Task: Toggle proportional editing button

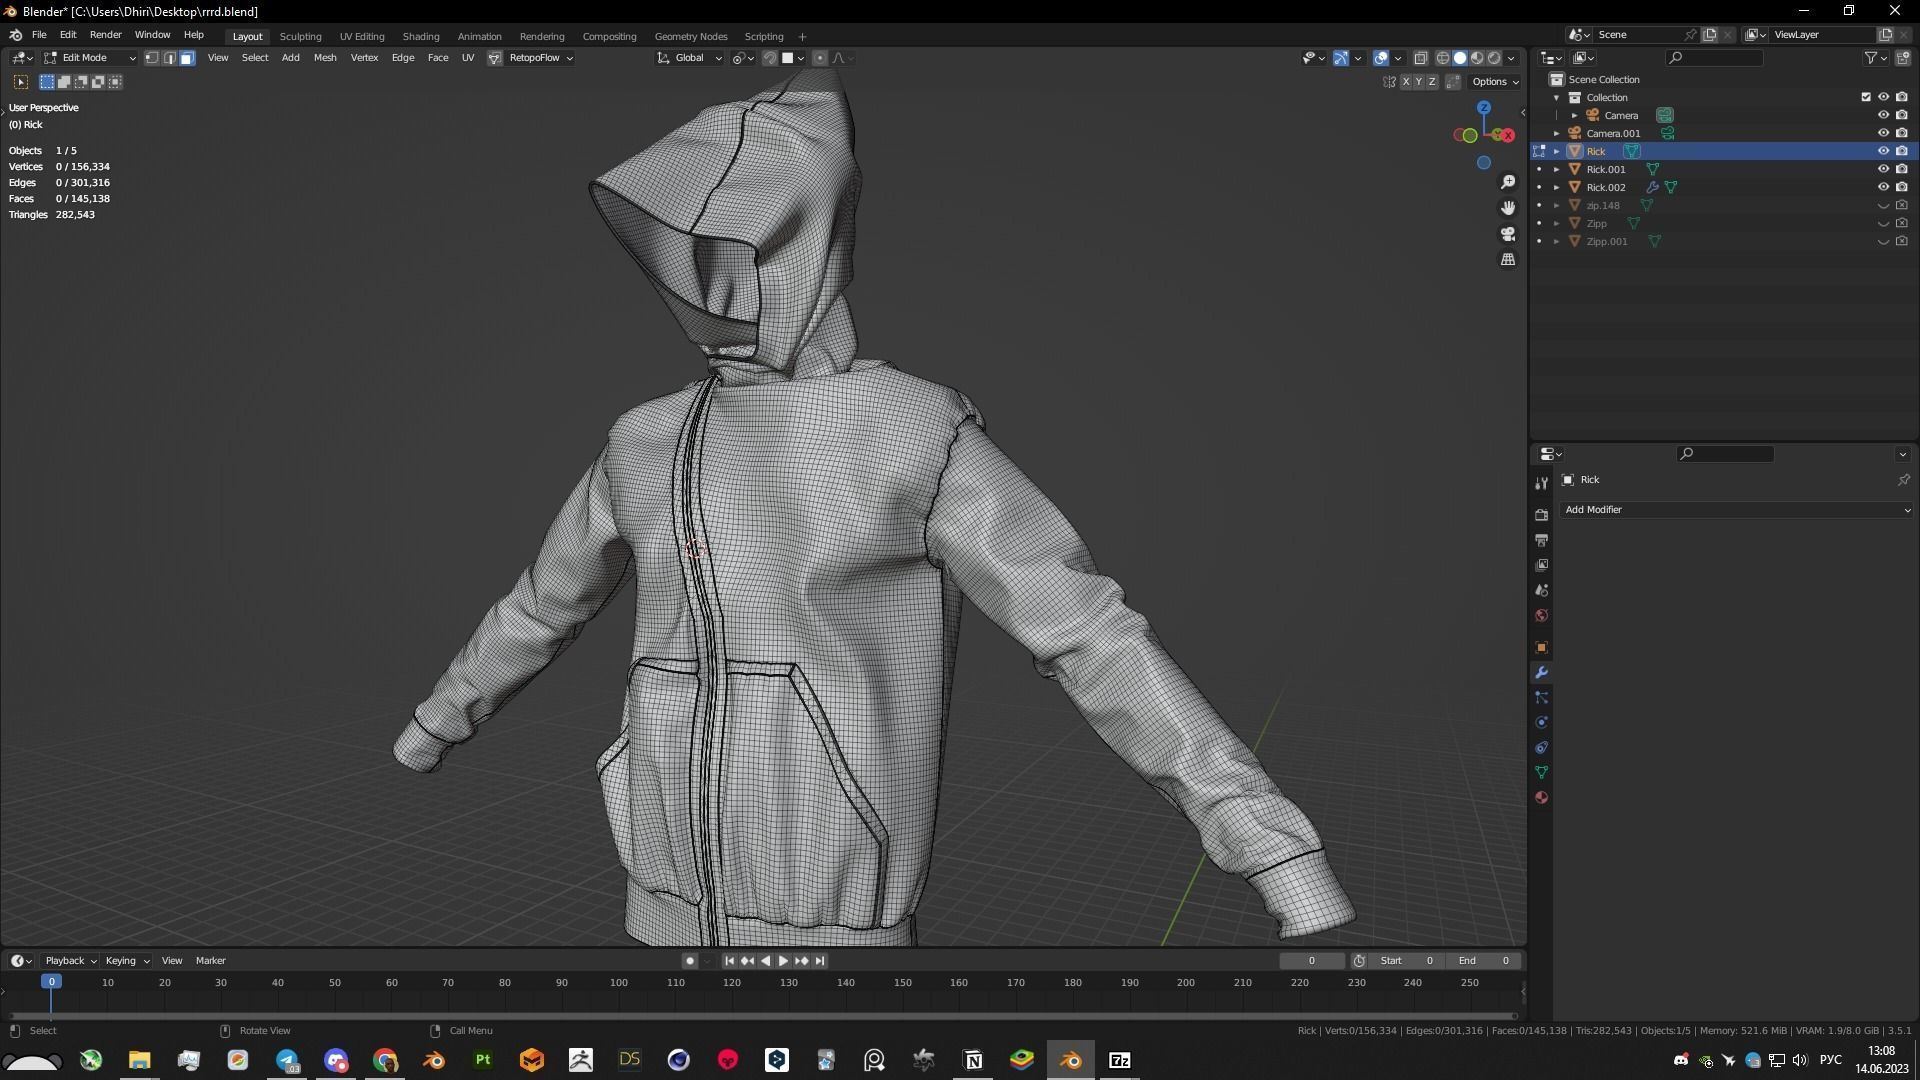Action: [x=820, y=58]
